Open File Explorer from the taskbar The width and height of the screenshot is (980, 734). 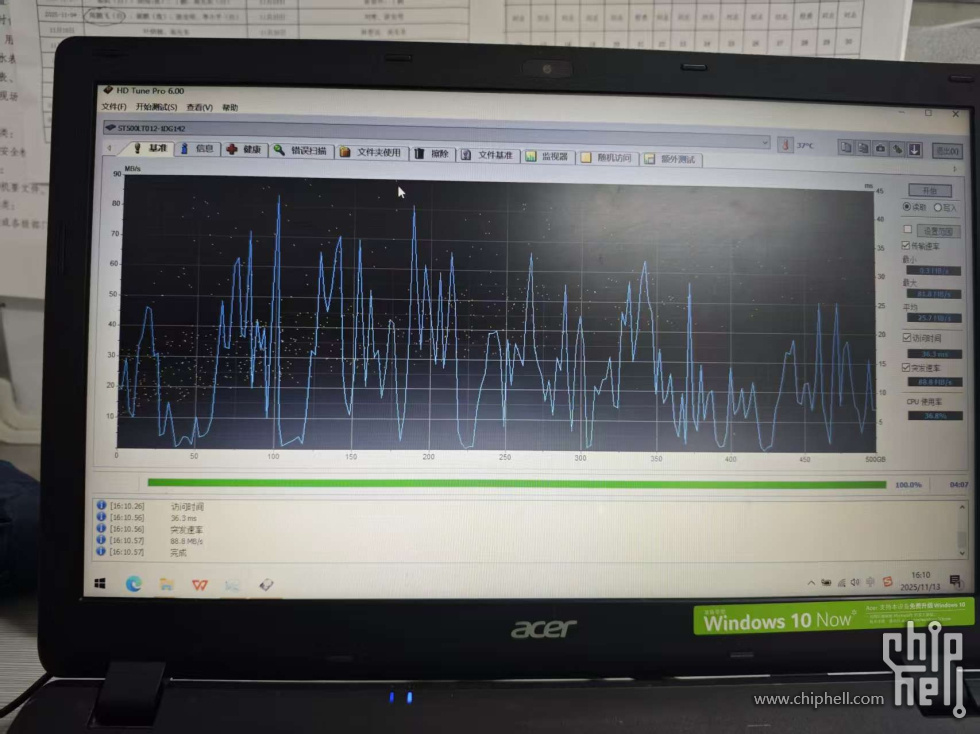coord(166,584)
